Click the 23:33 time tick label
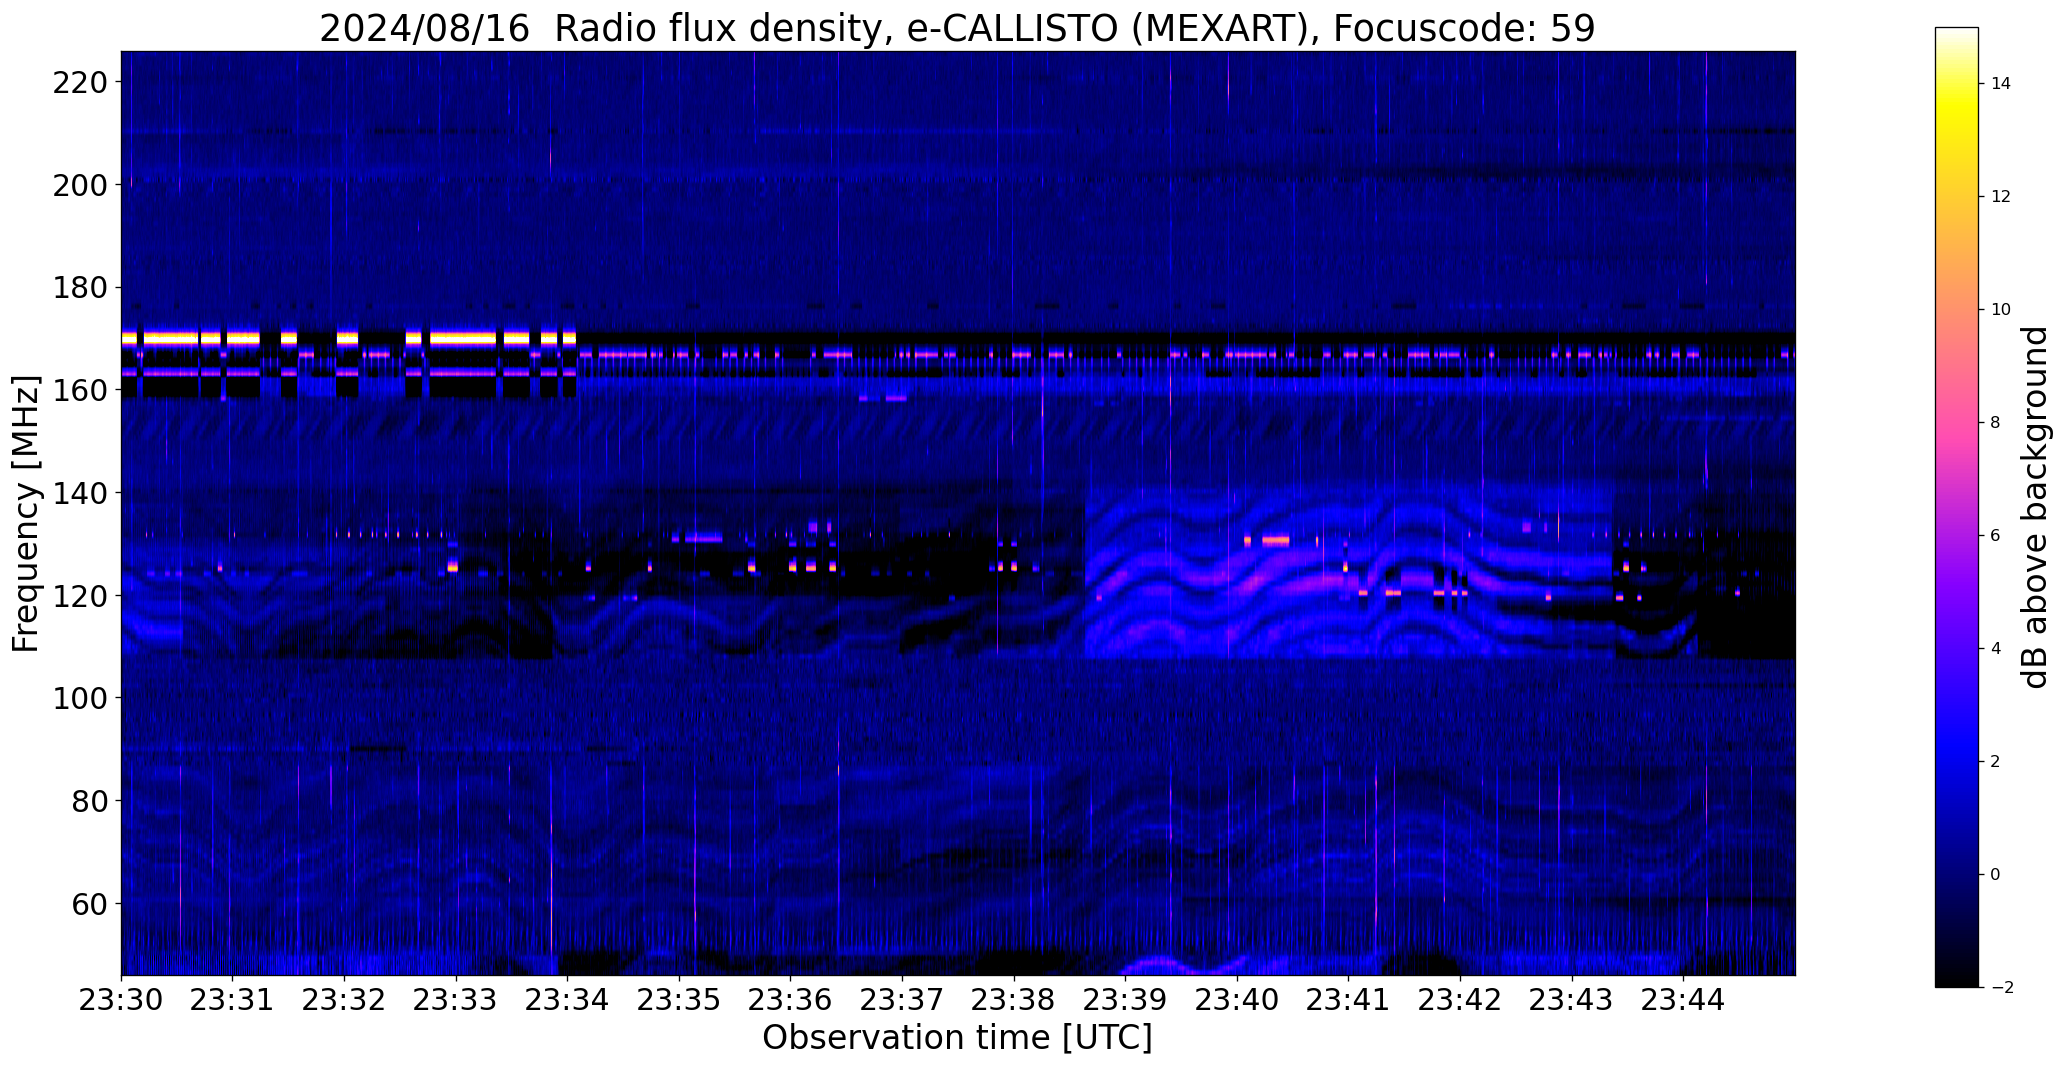The width and height of the screenshot is (2066, 1067). [x=456, y=1000]
